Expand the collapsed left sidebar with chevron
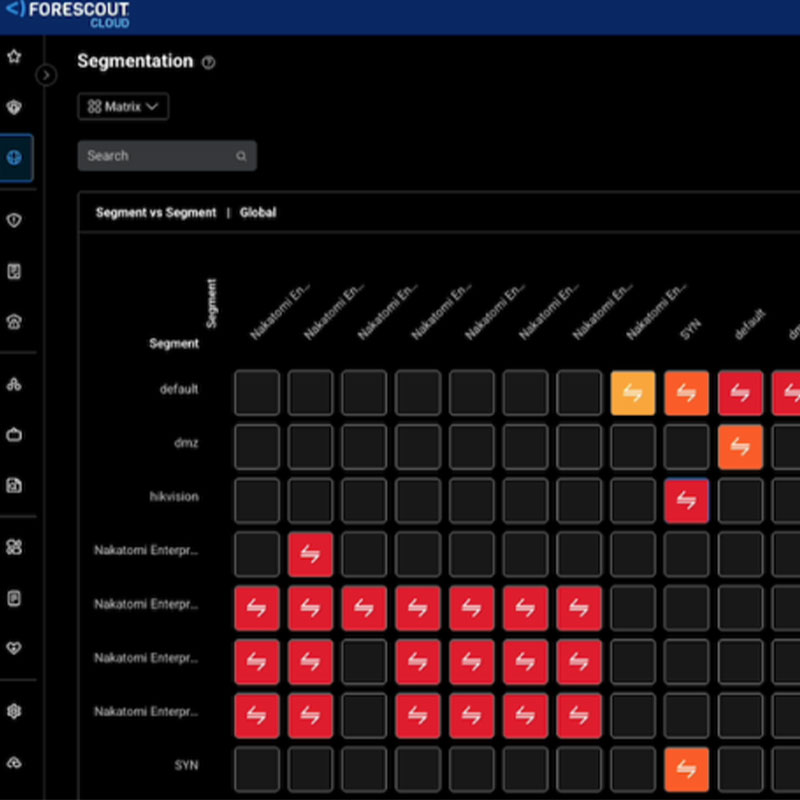The image size is (800, 800). [46, 75]
